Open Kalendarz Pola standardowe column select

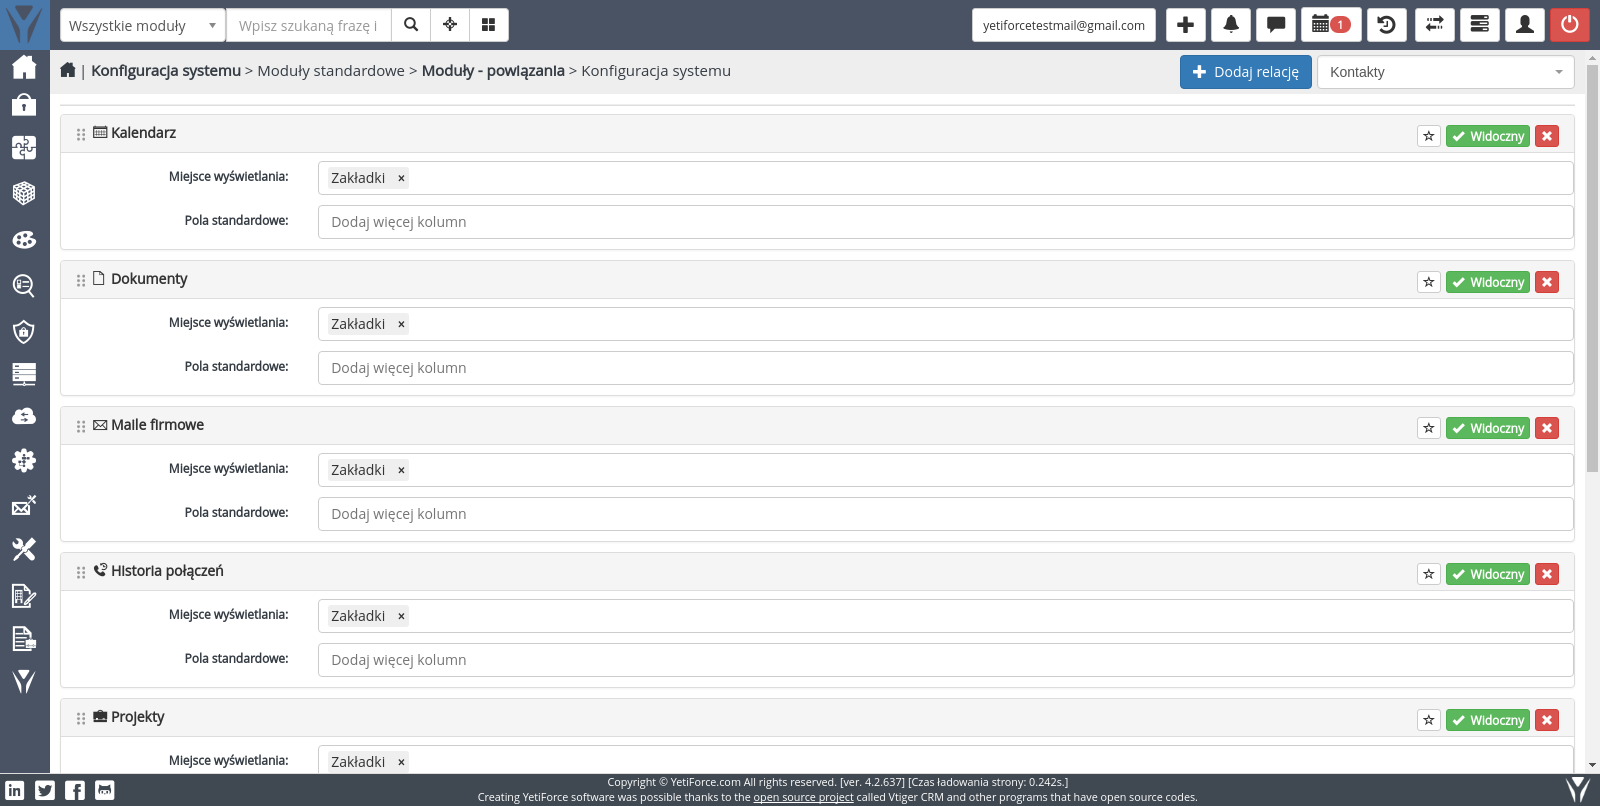[945, 222]
